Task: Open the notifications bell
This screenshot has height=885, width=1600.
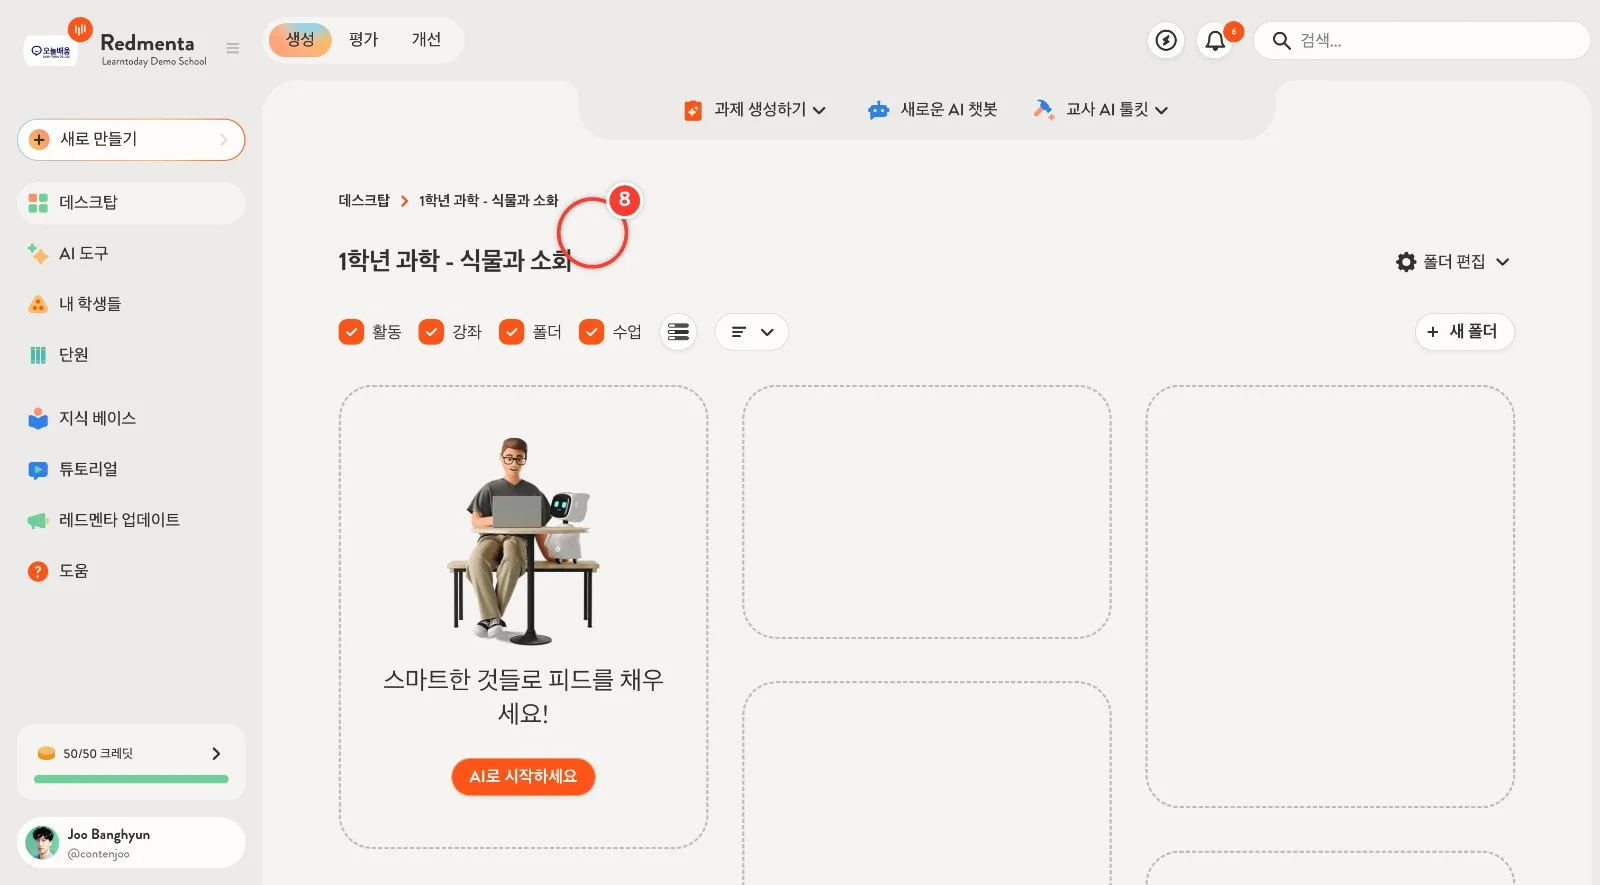Action: pos(1215,41)
